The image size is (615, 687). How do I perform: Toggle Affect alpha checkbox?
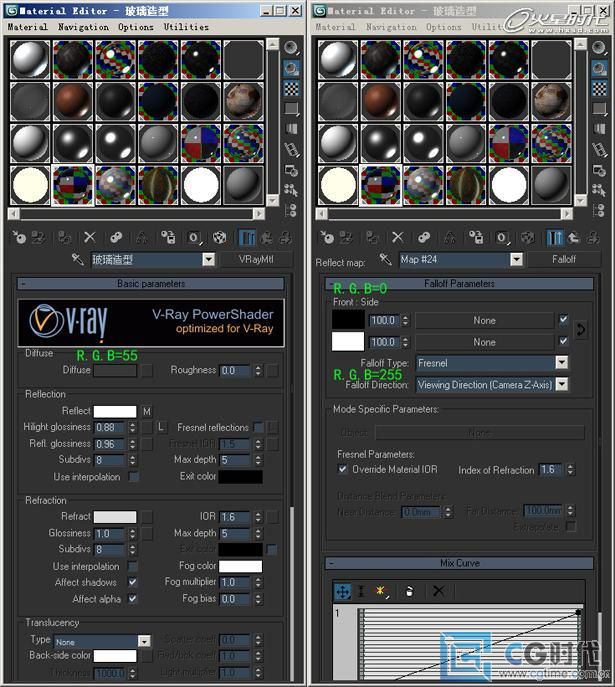133,599
